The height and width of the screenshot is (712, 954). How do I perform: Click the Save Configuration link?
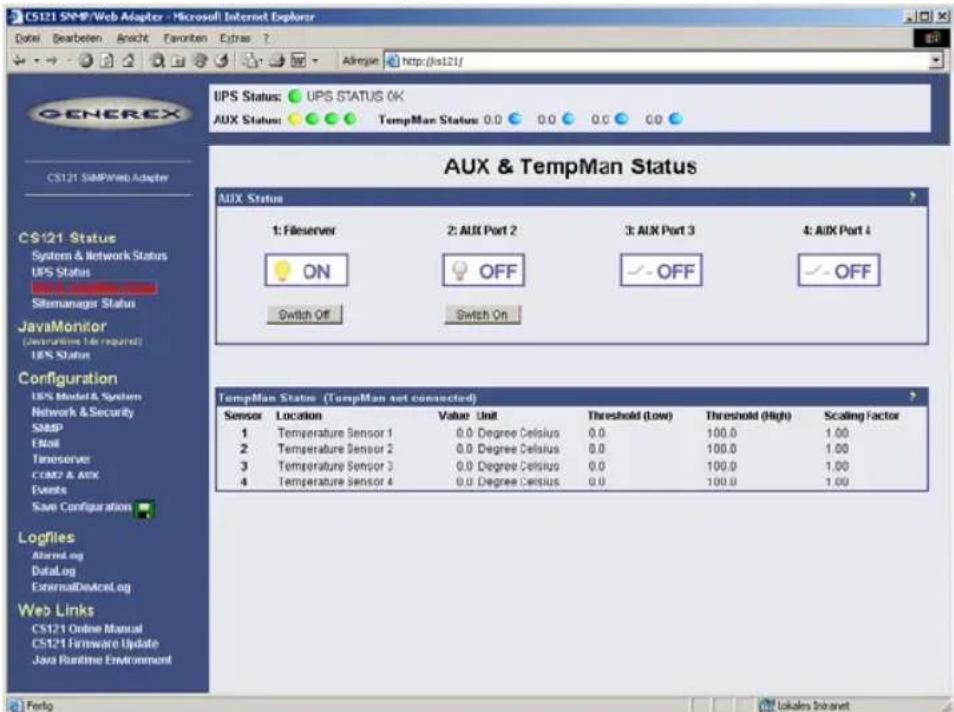tap(82, 507)
